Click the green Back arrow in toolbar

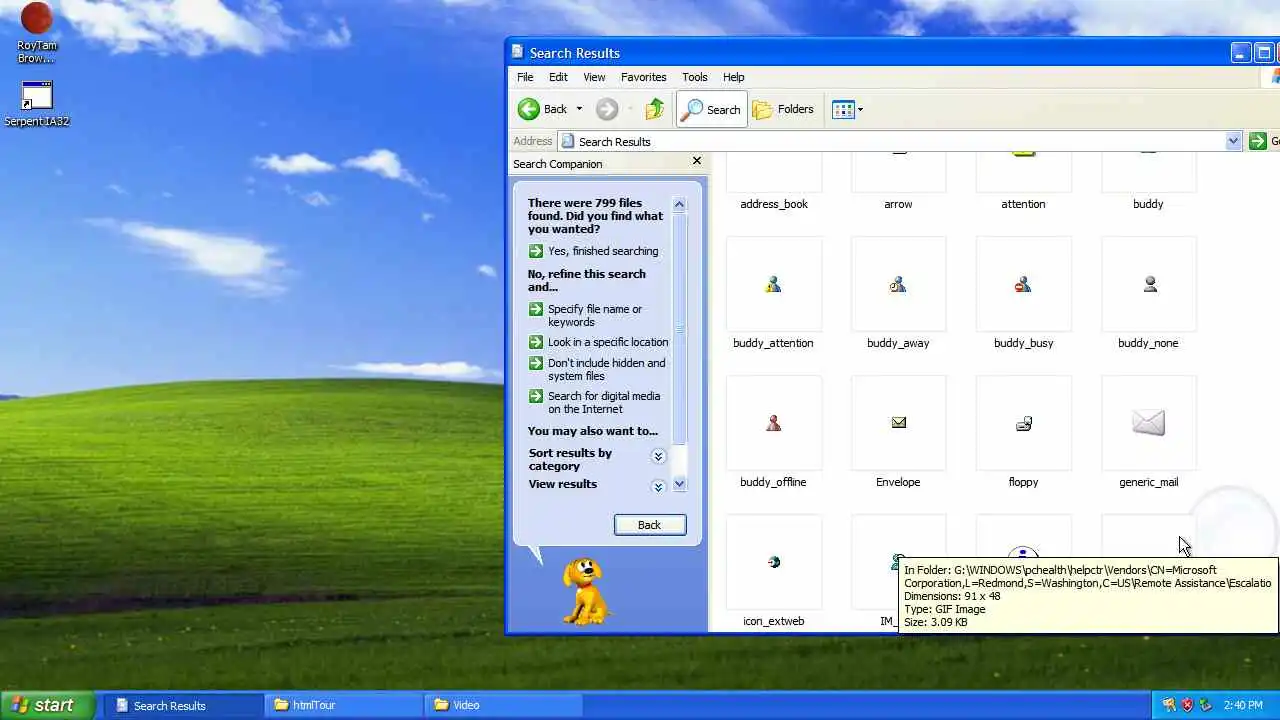529,109
